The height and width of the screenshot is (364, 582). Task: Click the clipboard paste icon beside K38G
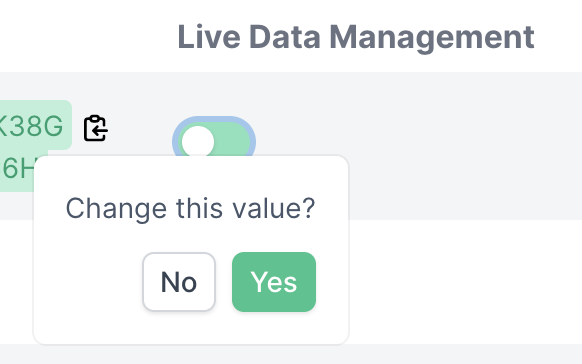[x=96, y=128]
